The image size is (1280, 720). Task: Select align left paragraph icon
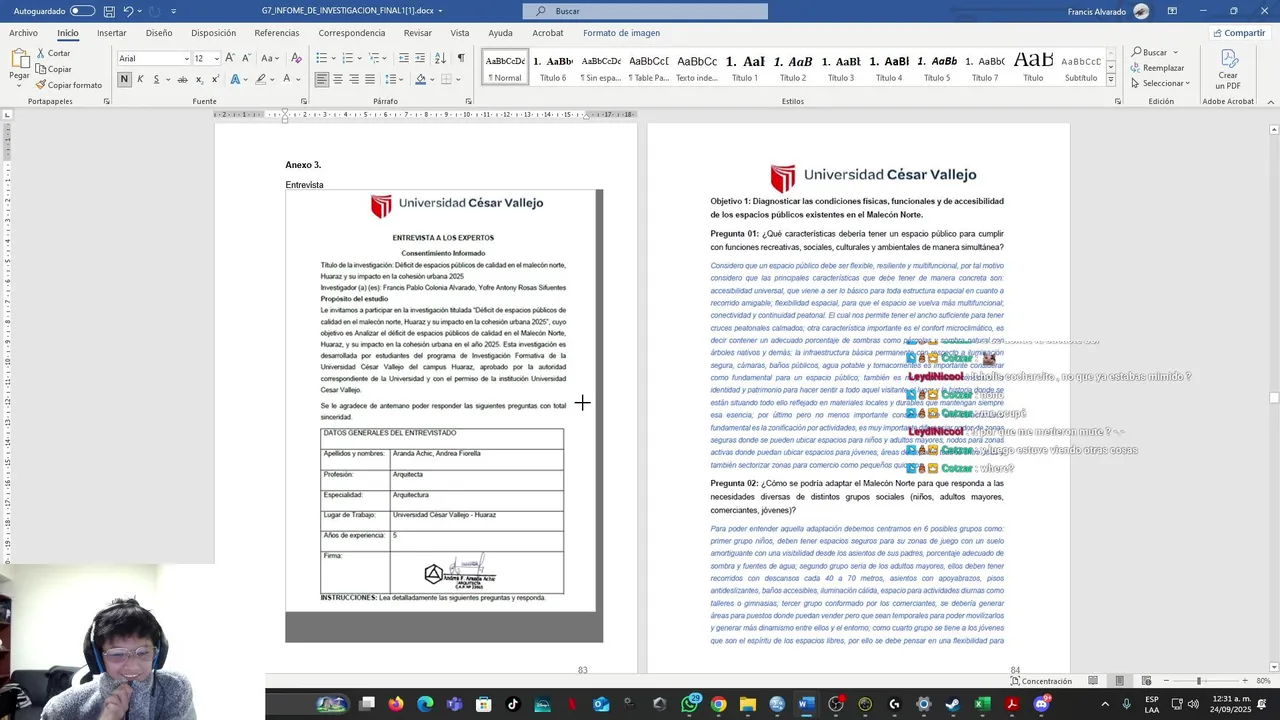click(322, 79)
